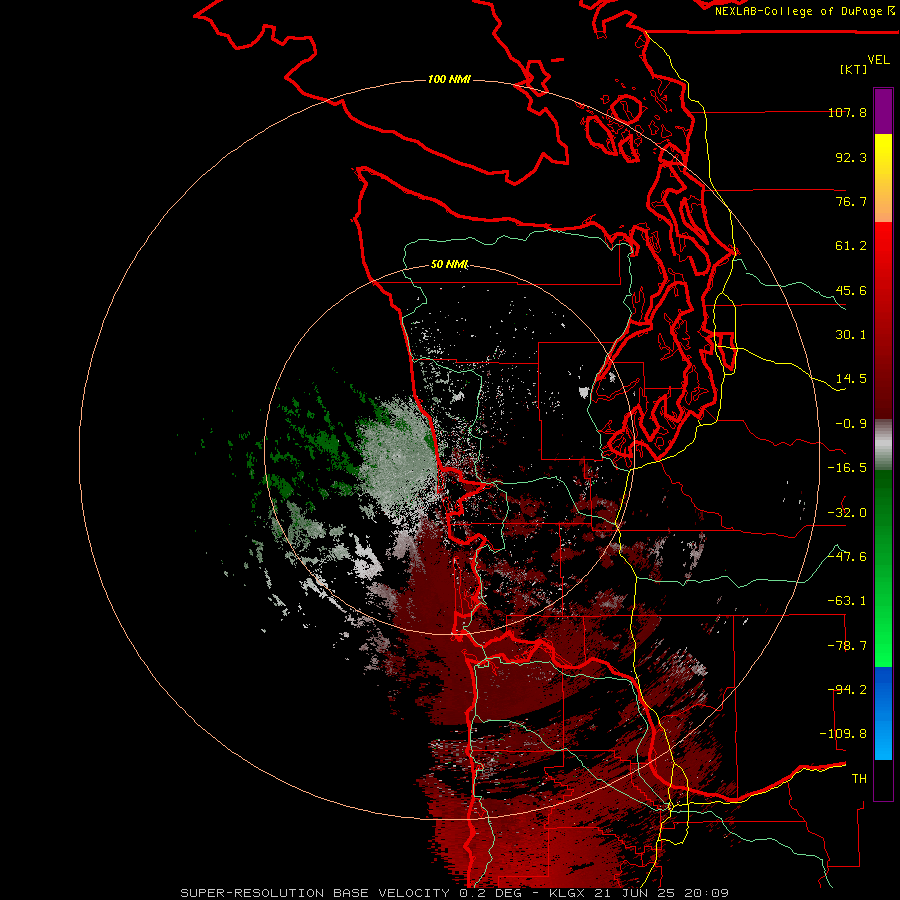This screenshot has width=900, height=900.
Task: Select the -63.1 scale value
Action: (847, 601)
